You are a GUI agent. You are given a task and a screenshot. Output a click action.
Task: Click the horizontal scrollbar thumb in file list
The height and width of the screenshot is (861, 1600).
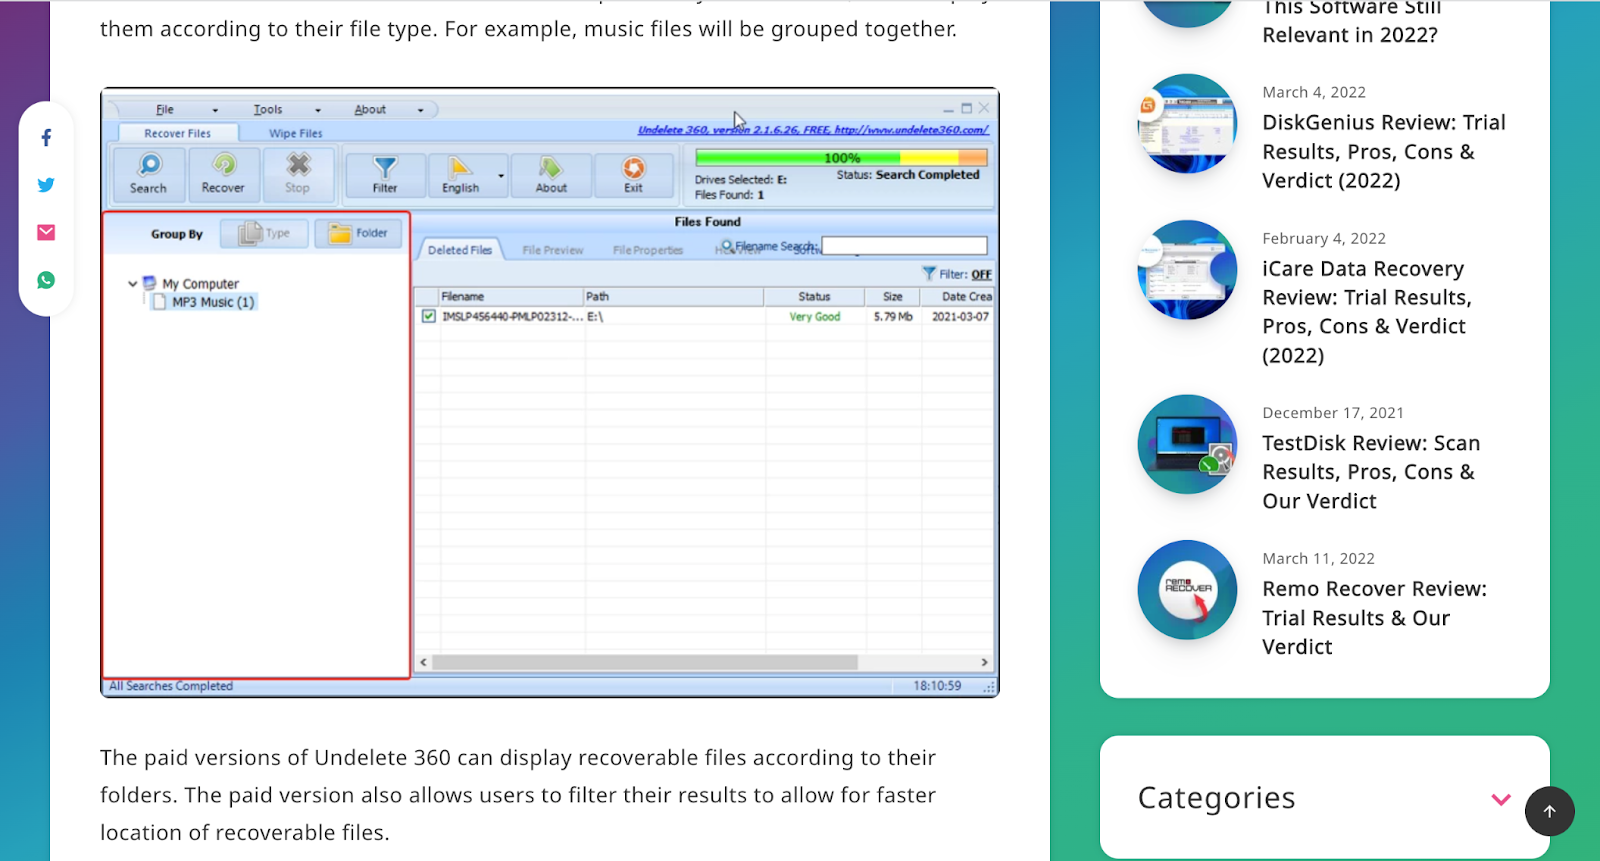point(645,662)
